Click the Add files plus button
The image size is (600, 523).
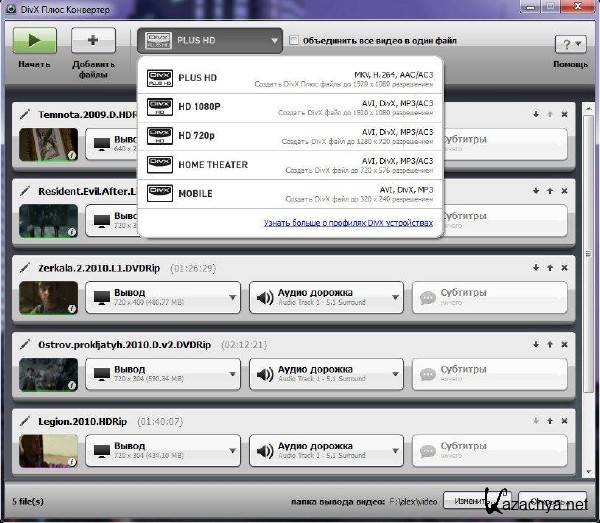point(93,41)
